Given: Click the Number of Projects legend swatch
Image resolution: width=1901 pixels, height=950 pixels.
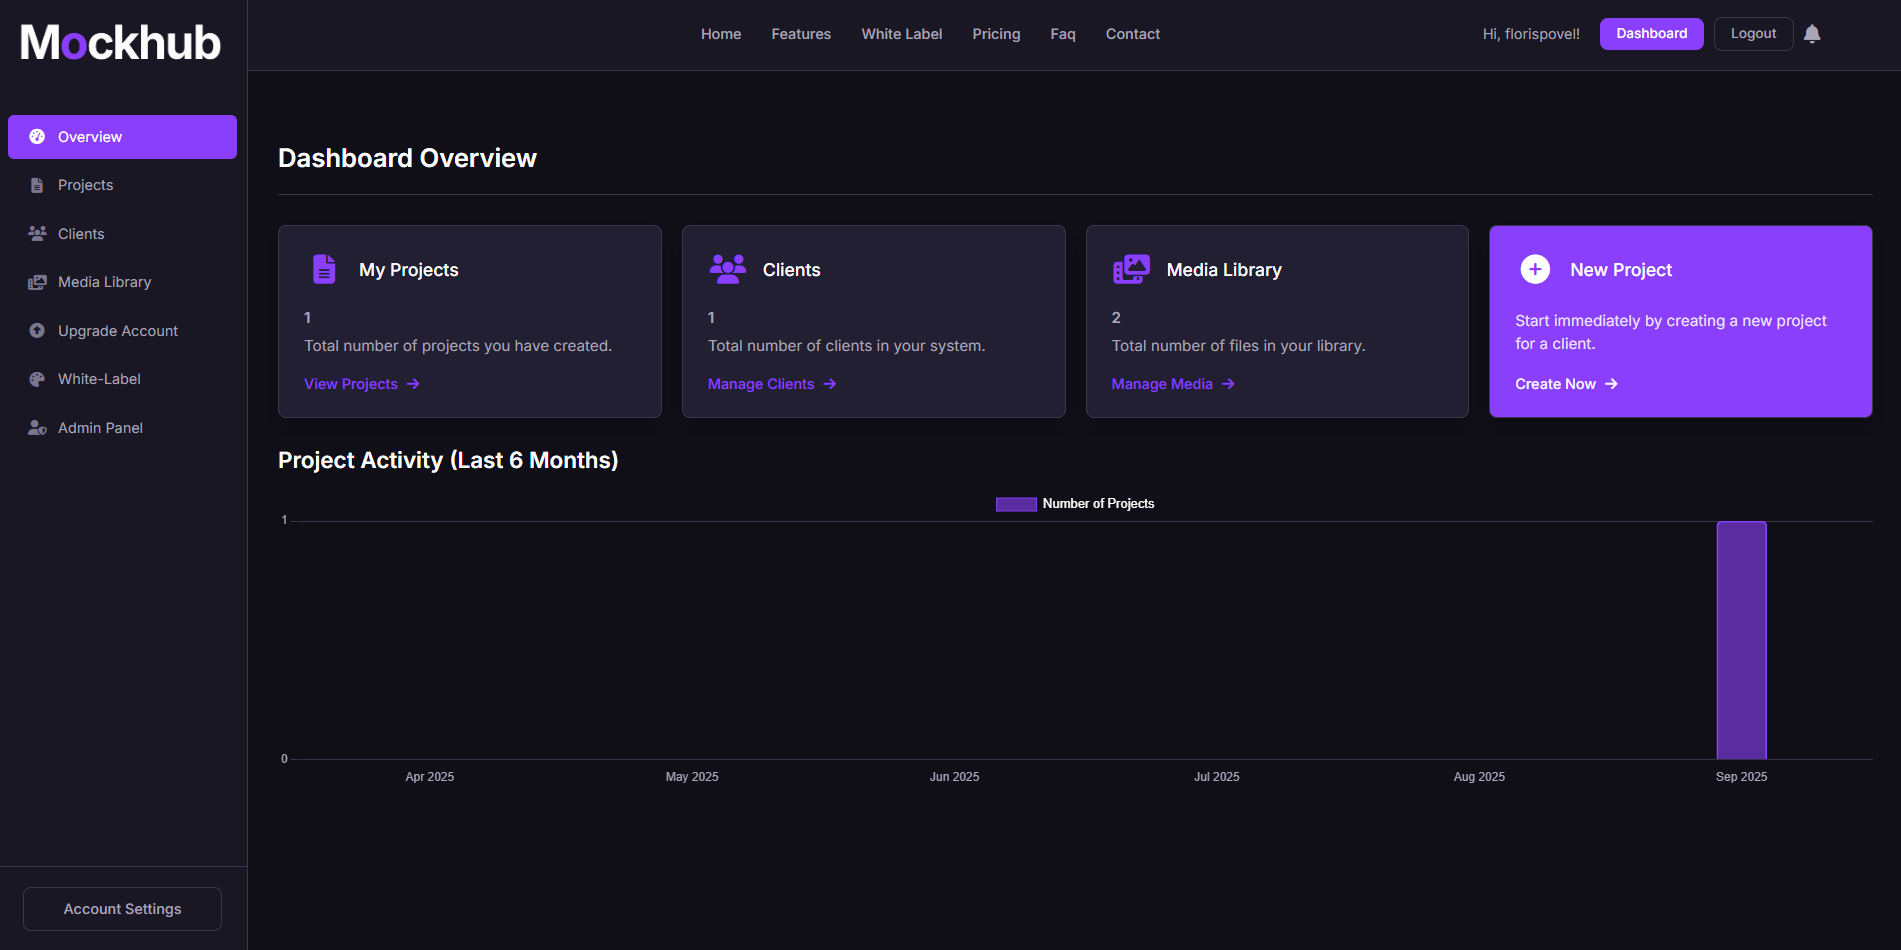Looking at the screenshot, I should (1014, 503).
